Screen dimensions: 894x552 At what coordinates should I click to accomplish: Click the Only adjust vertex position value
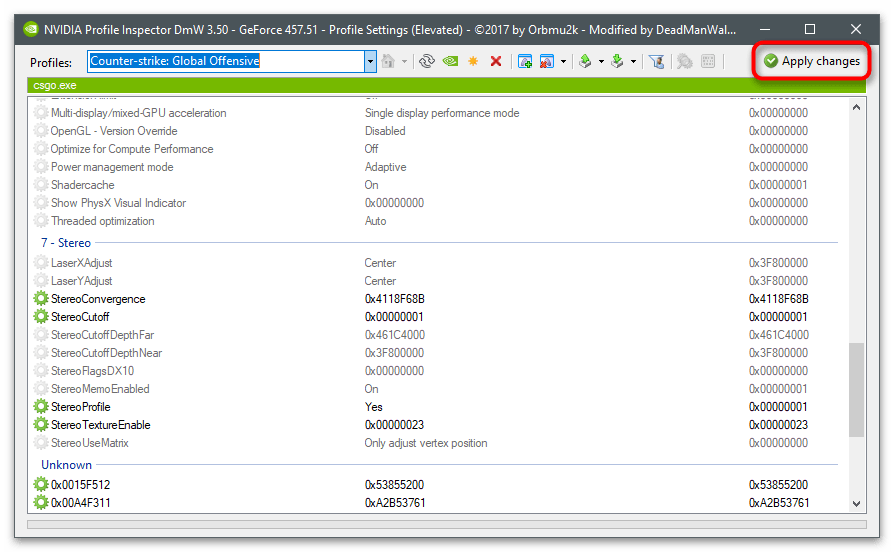(x=426, y=443)
